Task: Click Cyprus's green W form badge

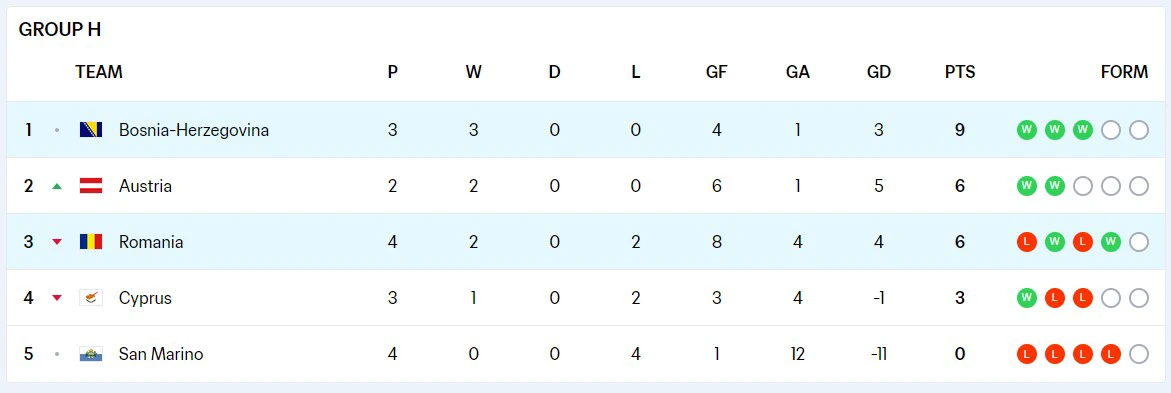Action: [x=1027, y=298]
